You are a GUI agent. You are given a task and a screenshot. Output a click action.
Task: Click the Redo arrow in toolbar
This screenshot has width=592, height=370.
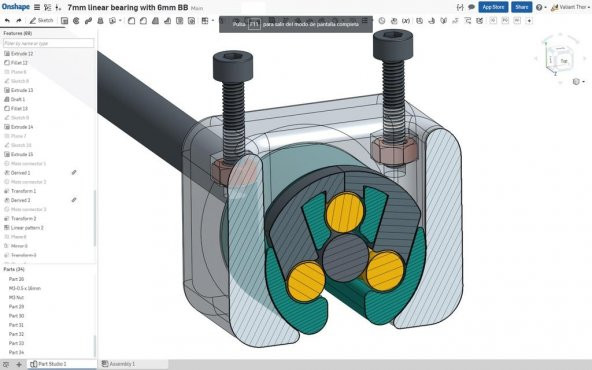(x=18, y=20)
